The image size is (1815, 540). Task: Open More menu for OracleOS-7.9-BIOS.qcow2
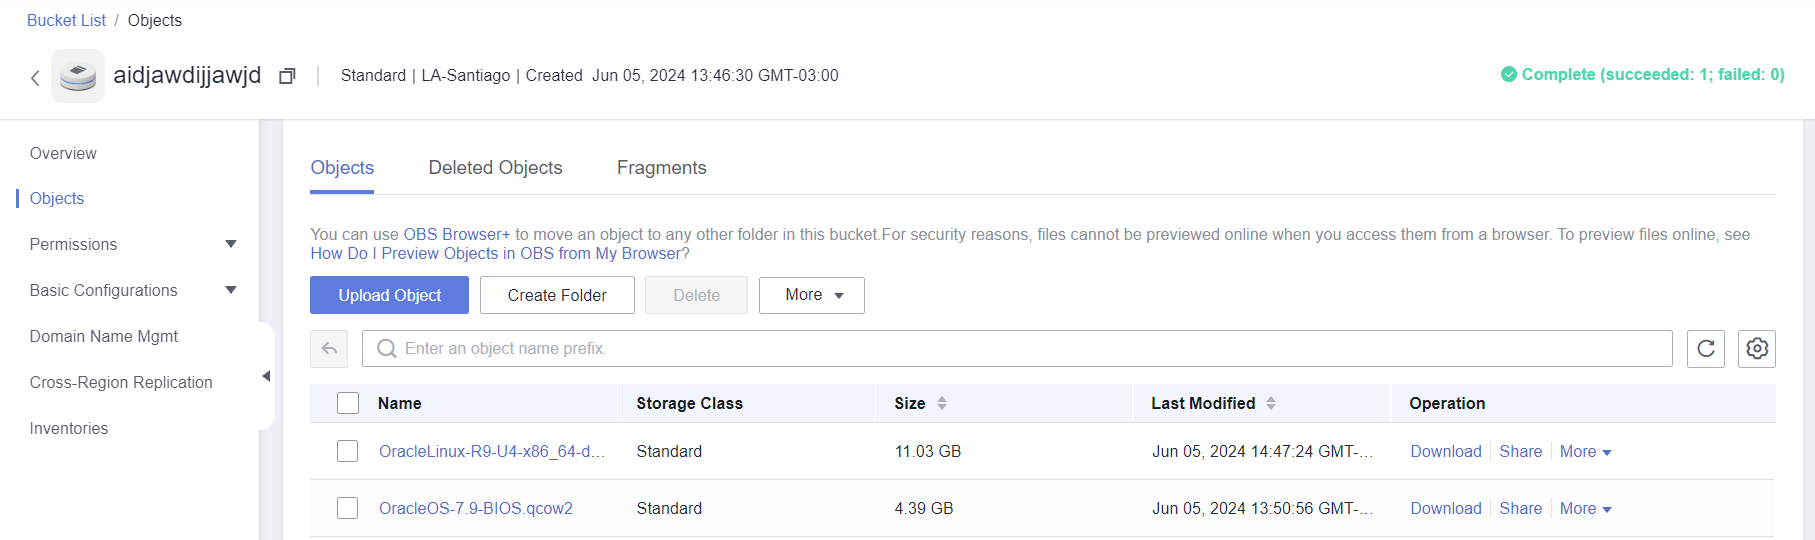pyautogui.click(x=1586, y=508)
